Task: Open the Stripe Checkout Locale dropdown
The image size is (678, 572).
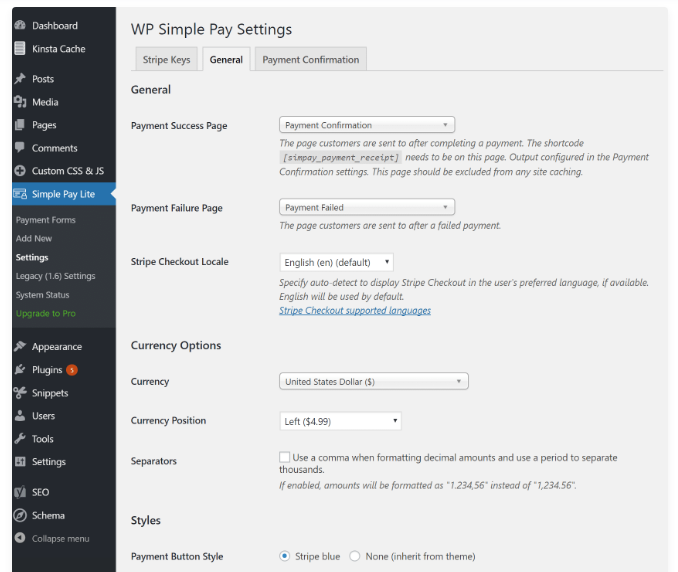Action: tap(336, 262)
